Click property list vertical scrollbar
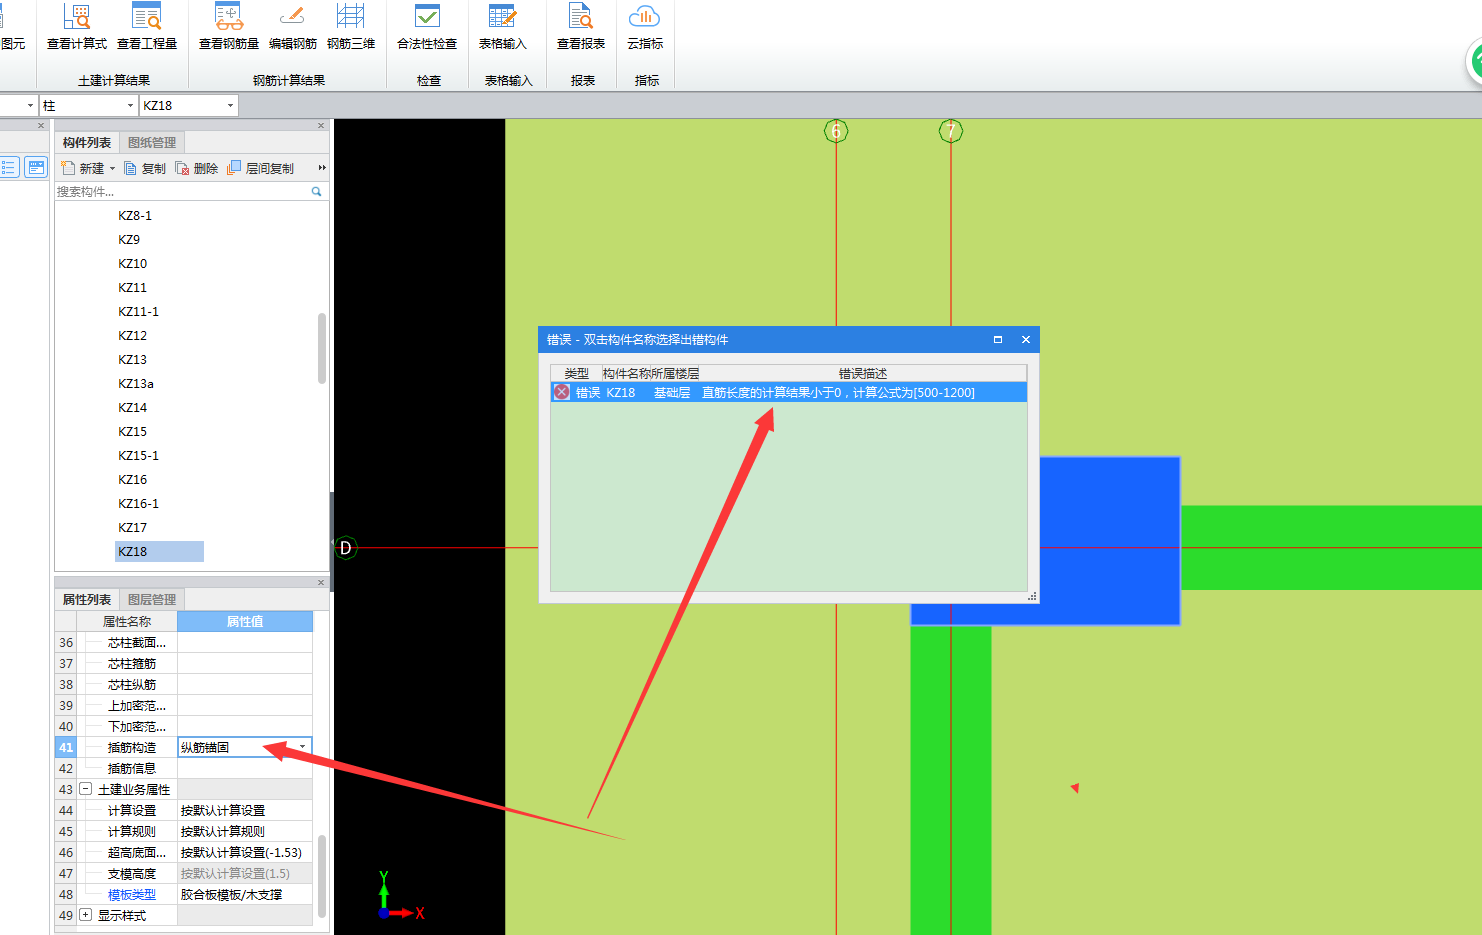The width and height of the screenshot is (1482, 935). (x=322, y=876)
